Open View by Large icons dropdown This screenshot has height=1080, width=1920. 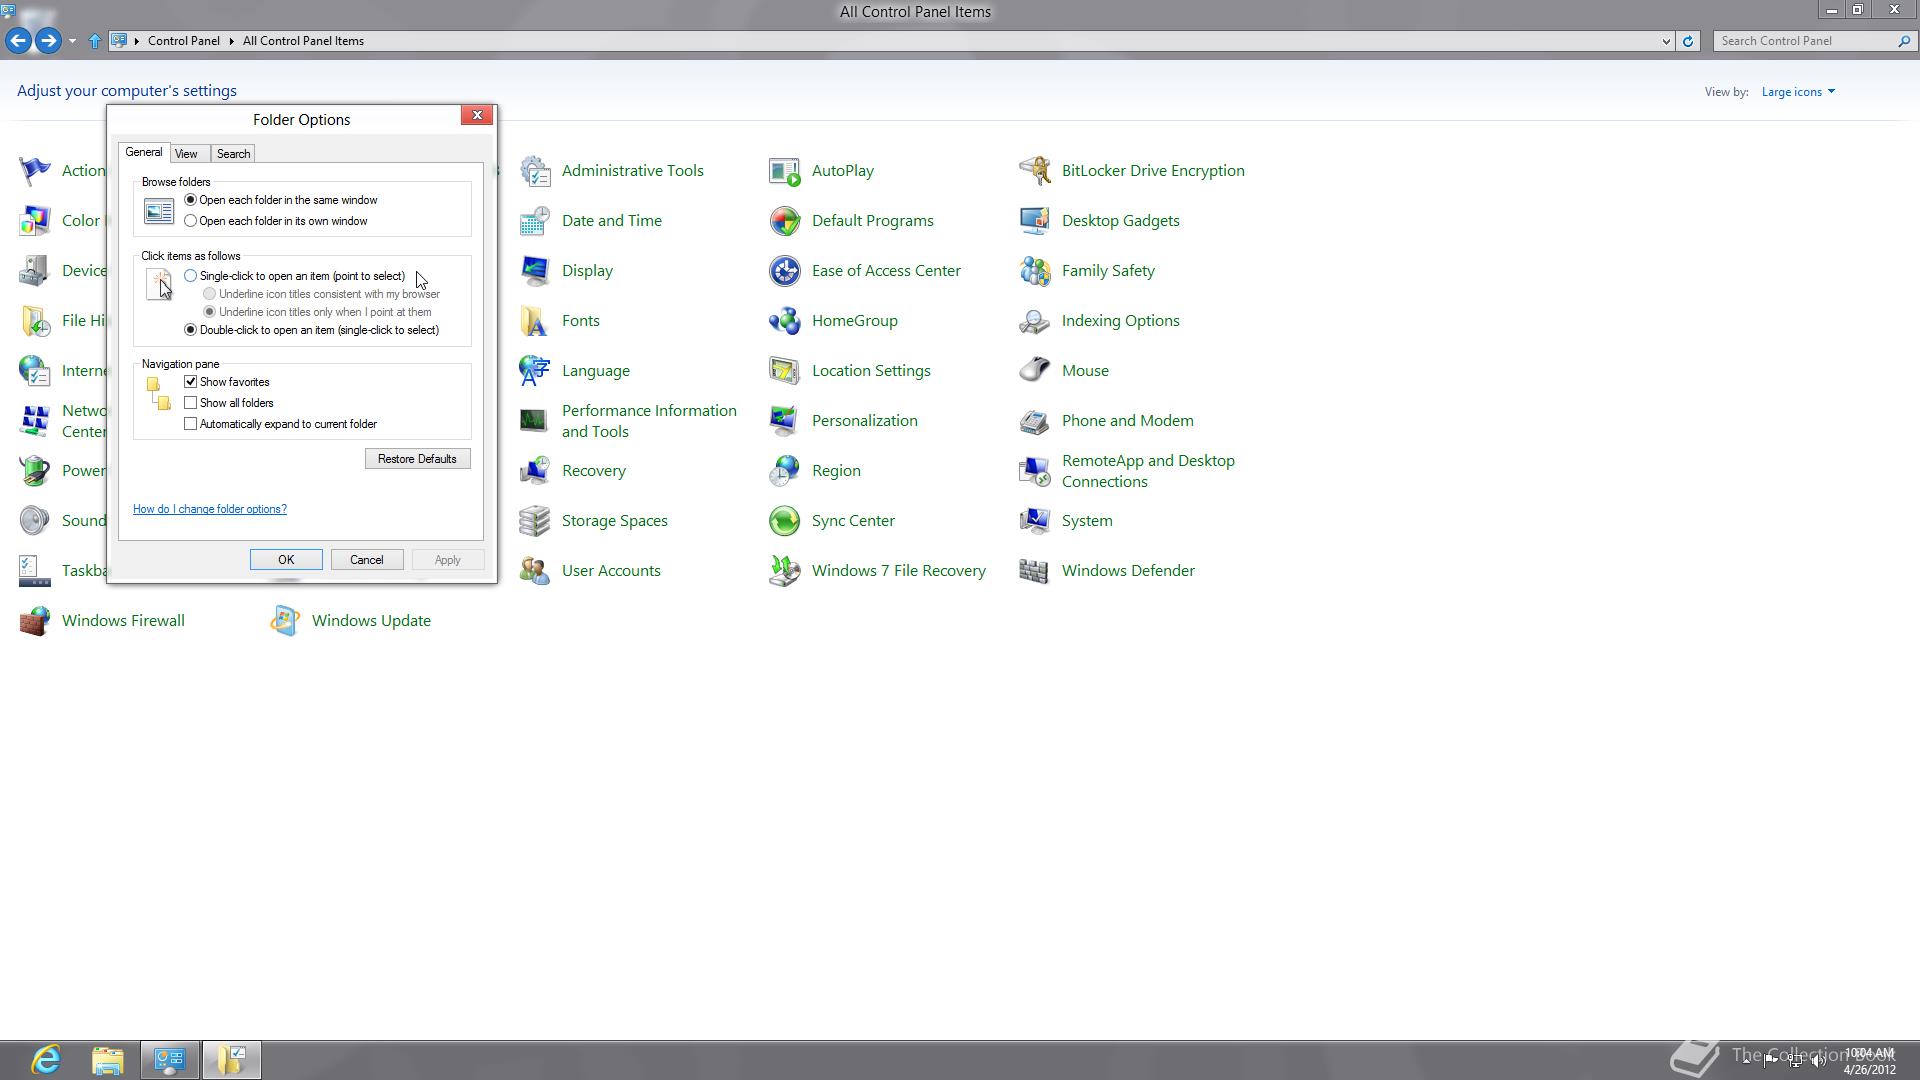1798,92
